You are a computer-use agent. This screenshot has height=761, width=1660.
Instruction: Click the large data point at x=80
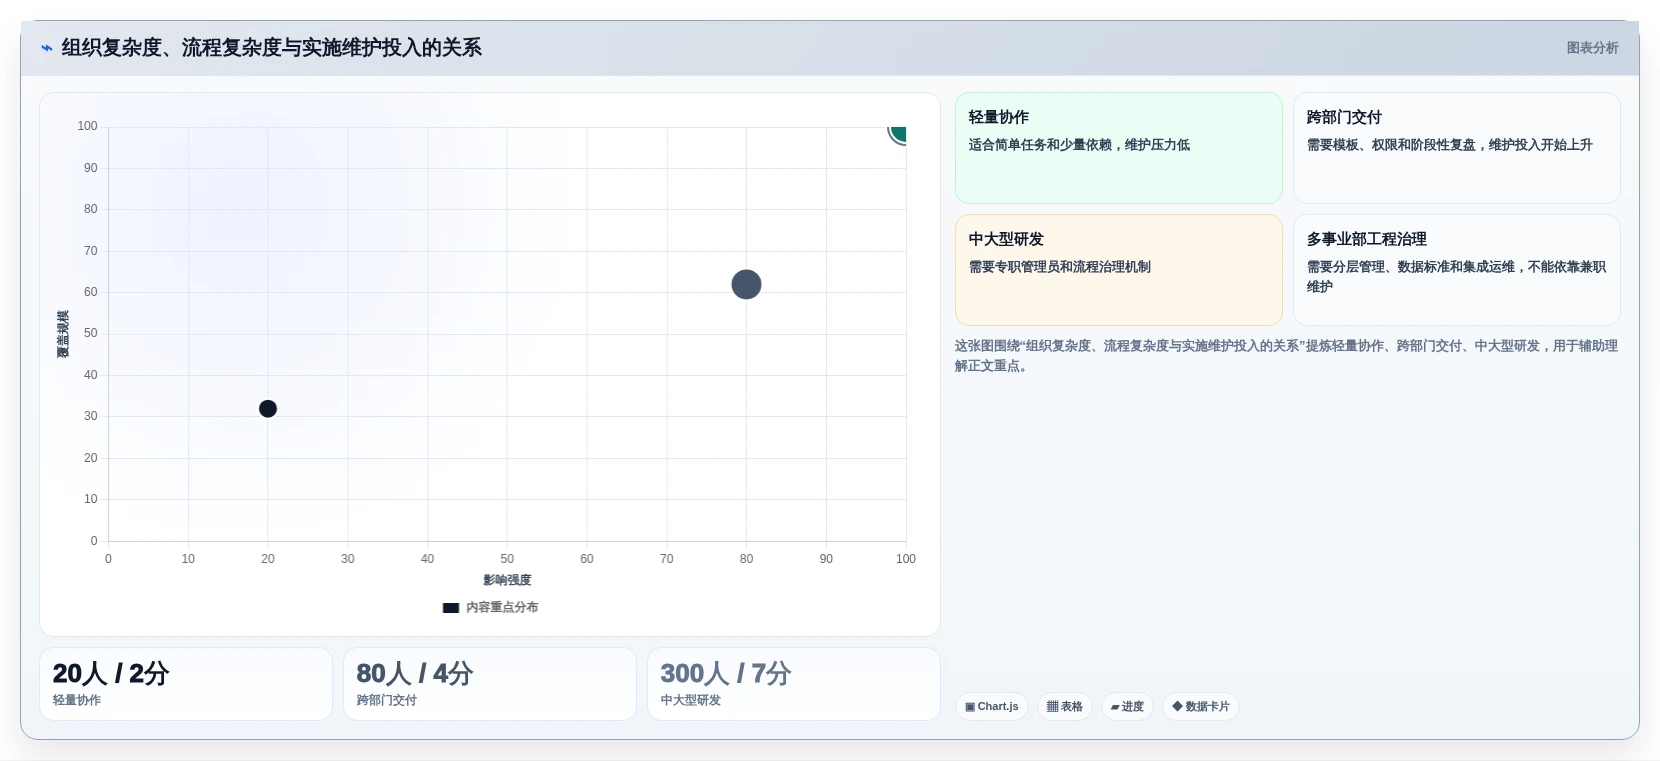click(746, 285)
